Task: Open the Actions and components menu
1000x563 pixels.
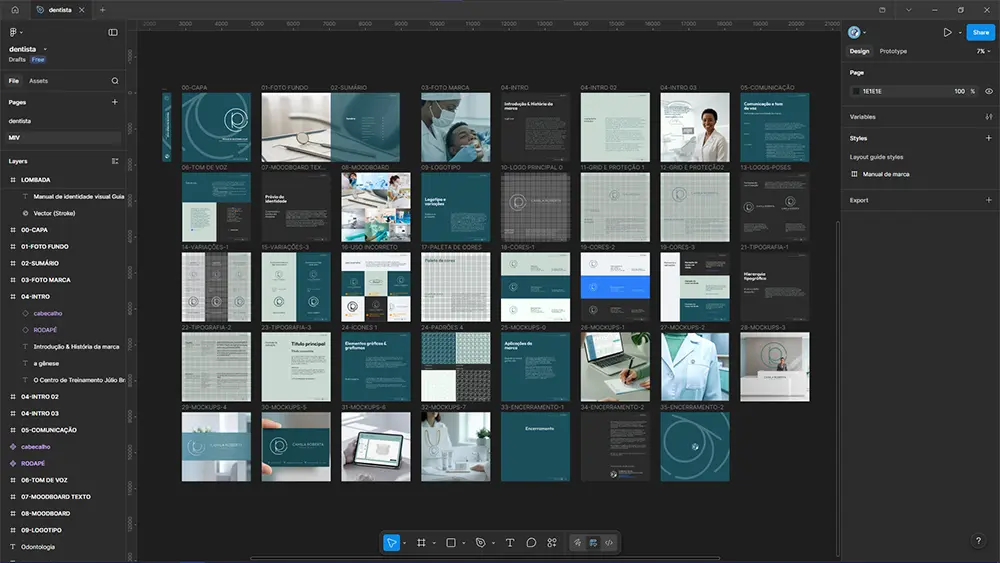Action: (x=552, y=543)
